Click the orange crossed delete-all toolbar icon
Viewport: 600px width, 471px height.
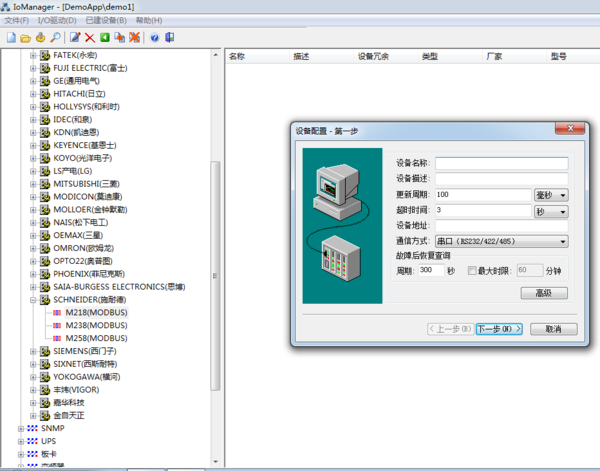[134, 37]
